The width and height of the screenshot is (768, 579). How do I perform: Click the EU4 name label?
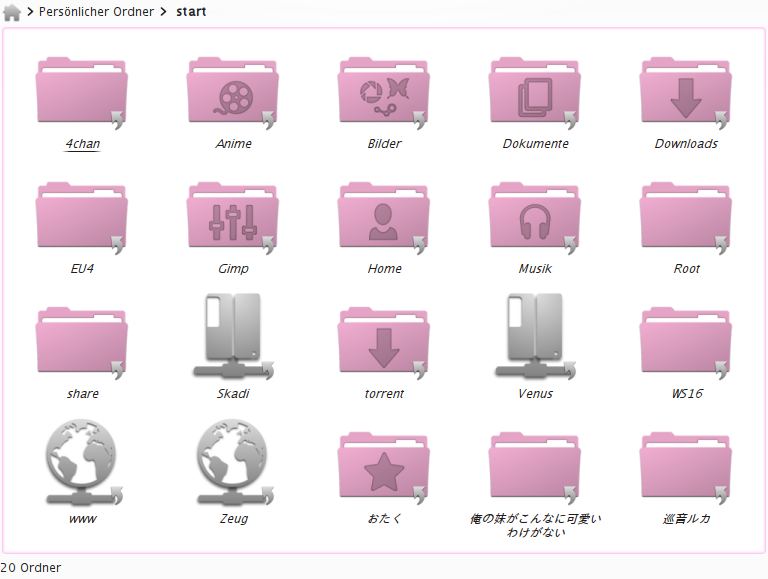82,268
